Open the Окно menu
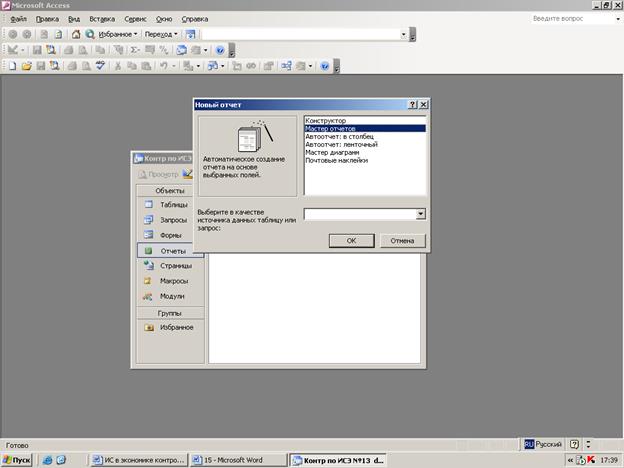Viewport: 624px width, 468px height. tap(164, 19)
